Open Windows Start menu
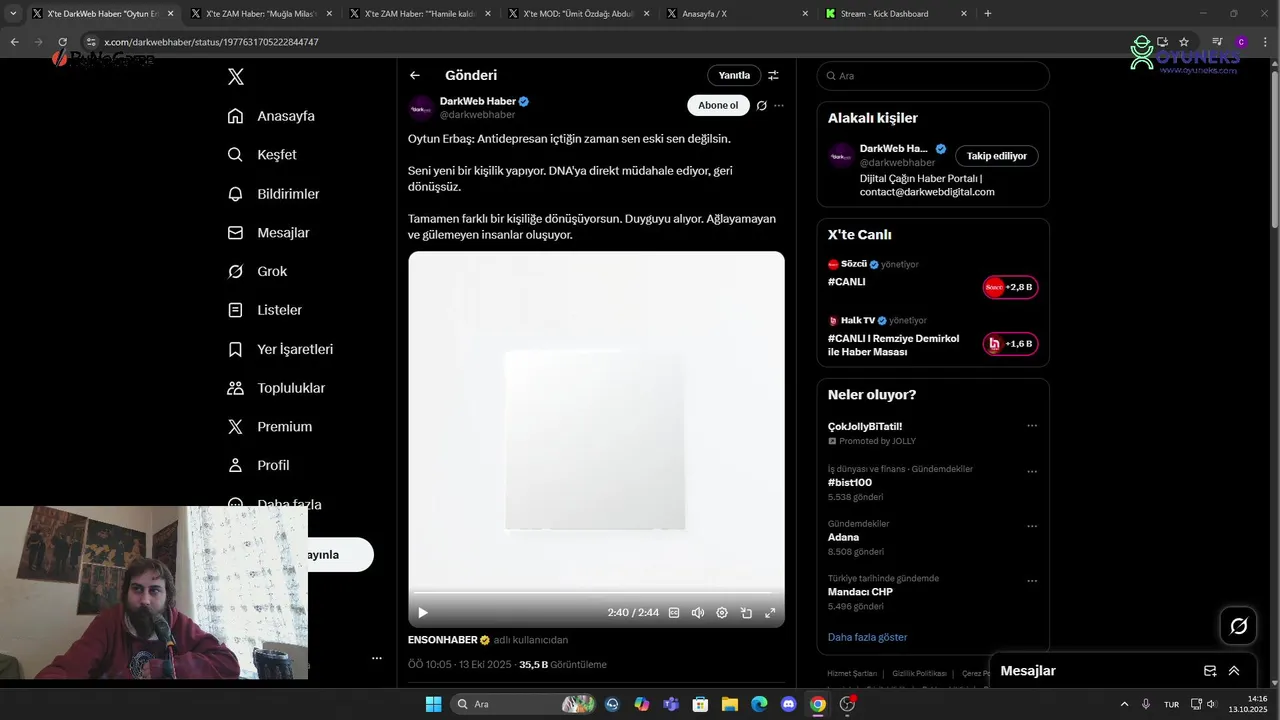The width and height of the screenshot is (1280, 720). [x=433, y=704]
